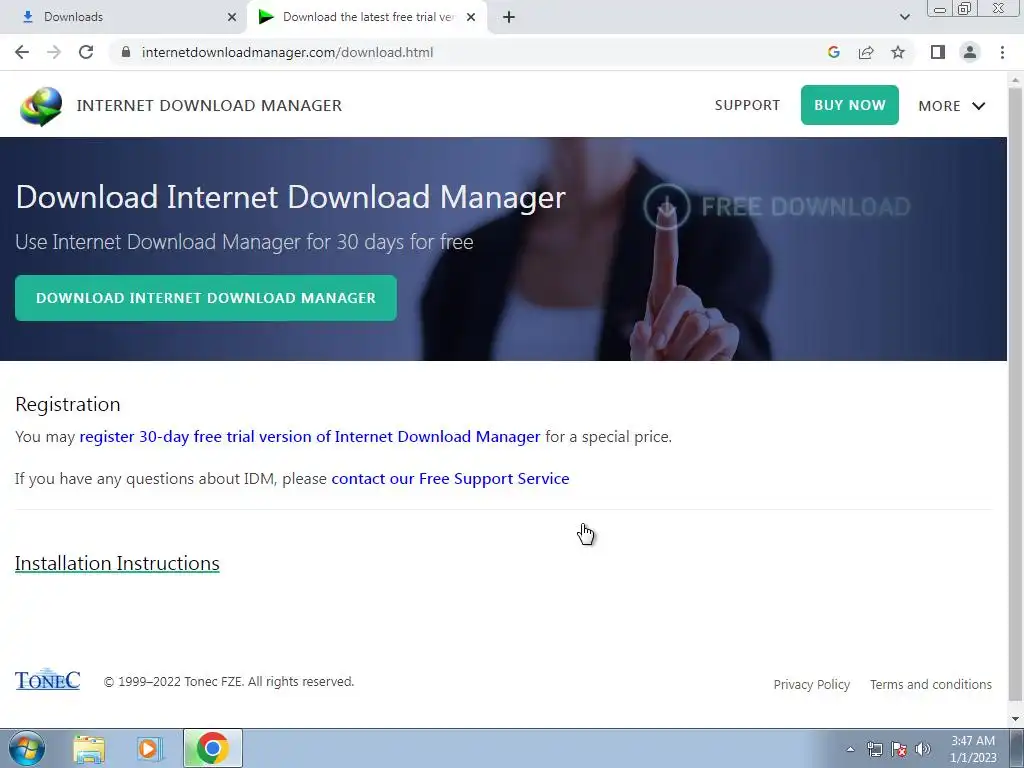Open Action Center flag icon
Screen dimensions: 1024x768
(899, 749)
